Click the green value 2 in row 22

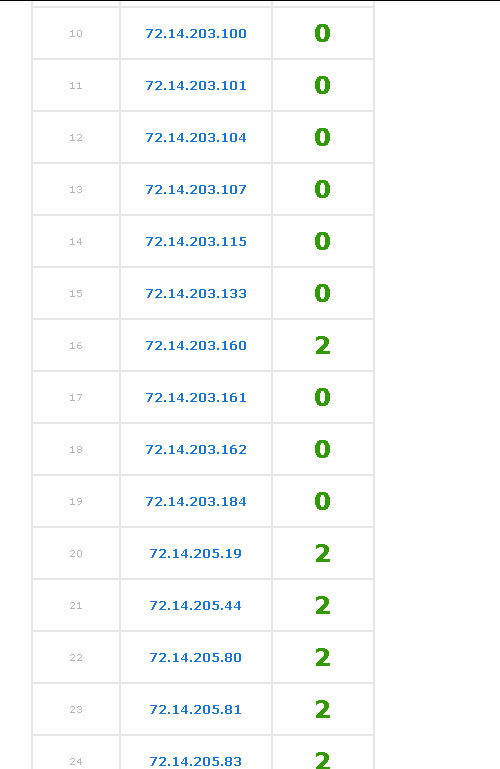pyautogui.click(x=323, y=657)
